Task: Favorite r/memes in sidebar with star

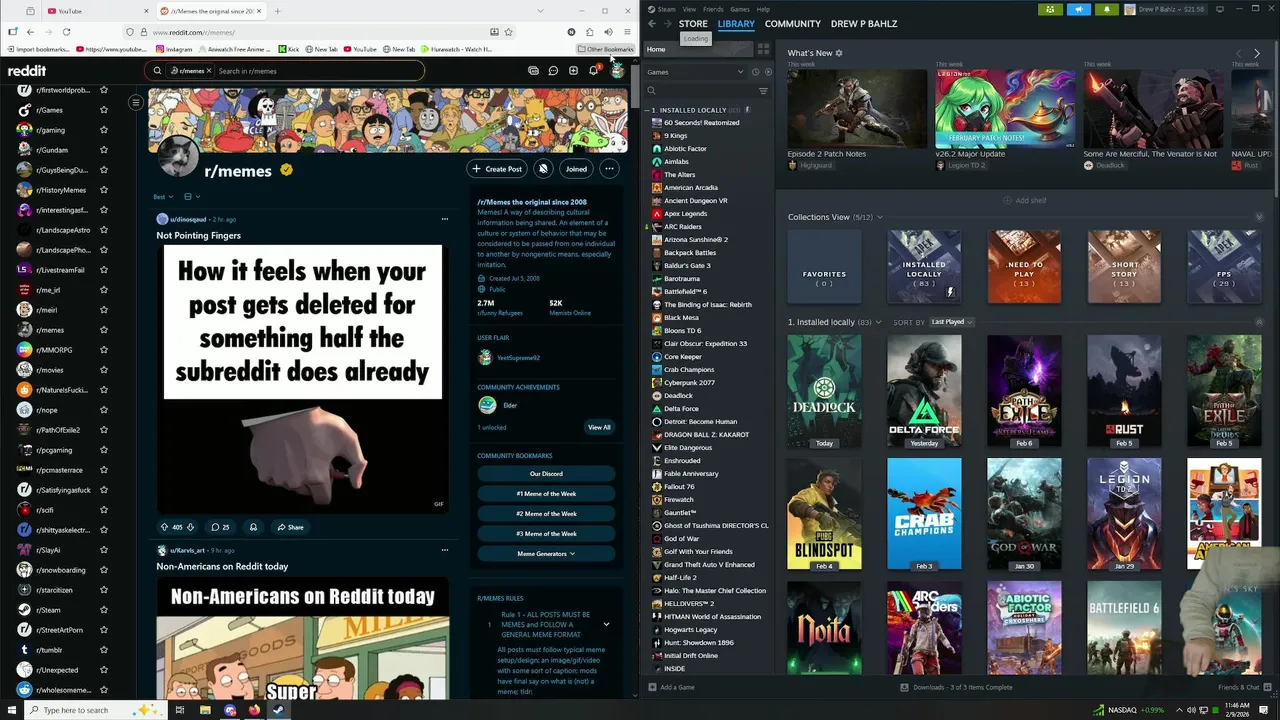Action: pyautogui.click(x=103, y=330)
